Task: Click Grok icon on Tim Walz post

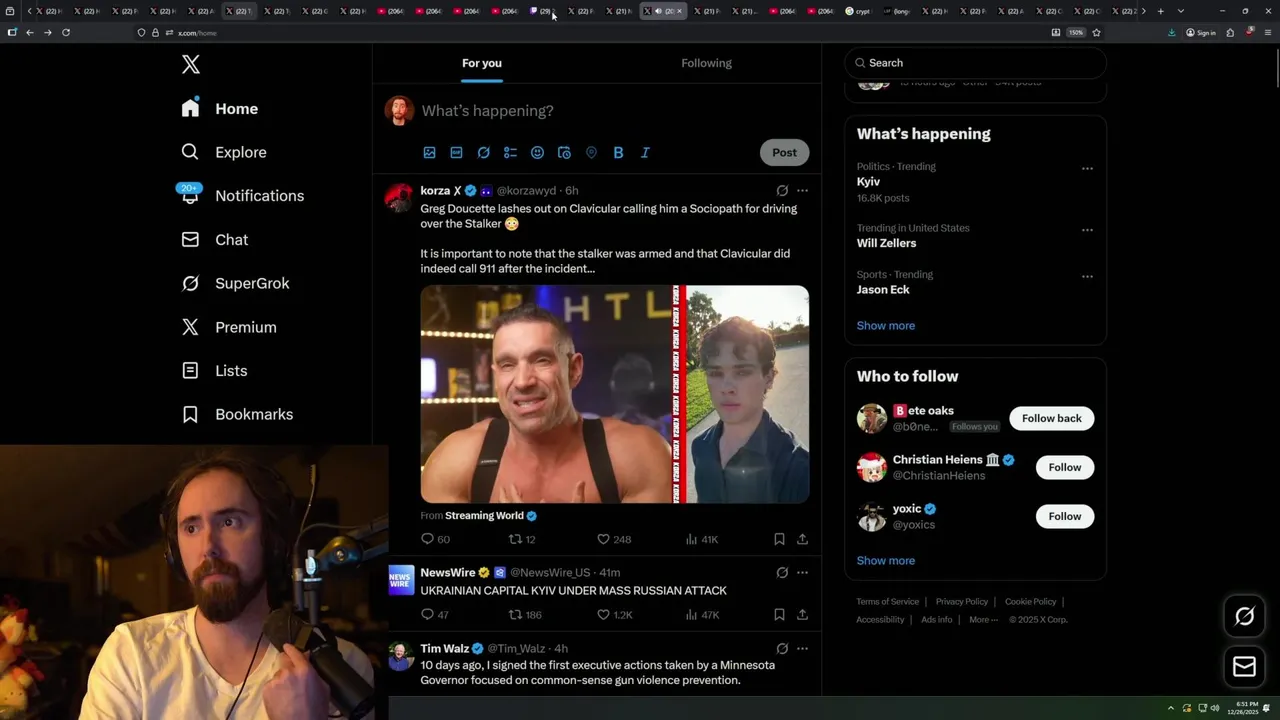Action: pyautogui.click(x=782, y=649)
